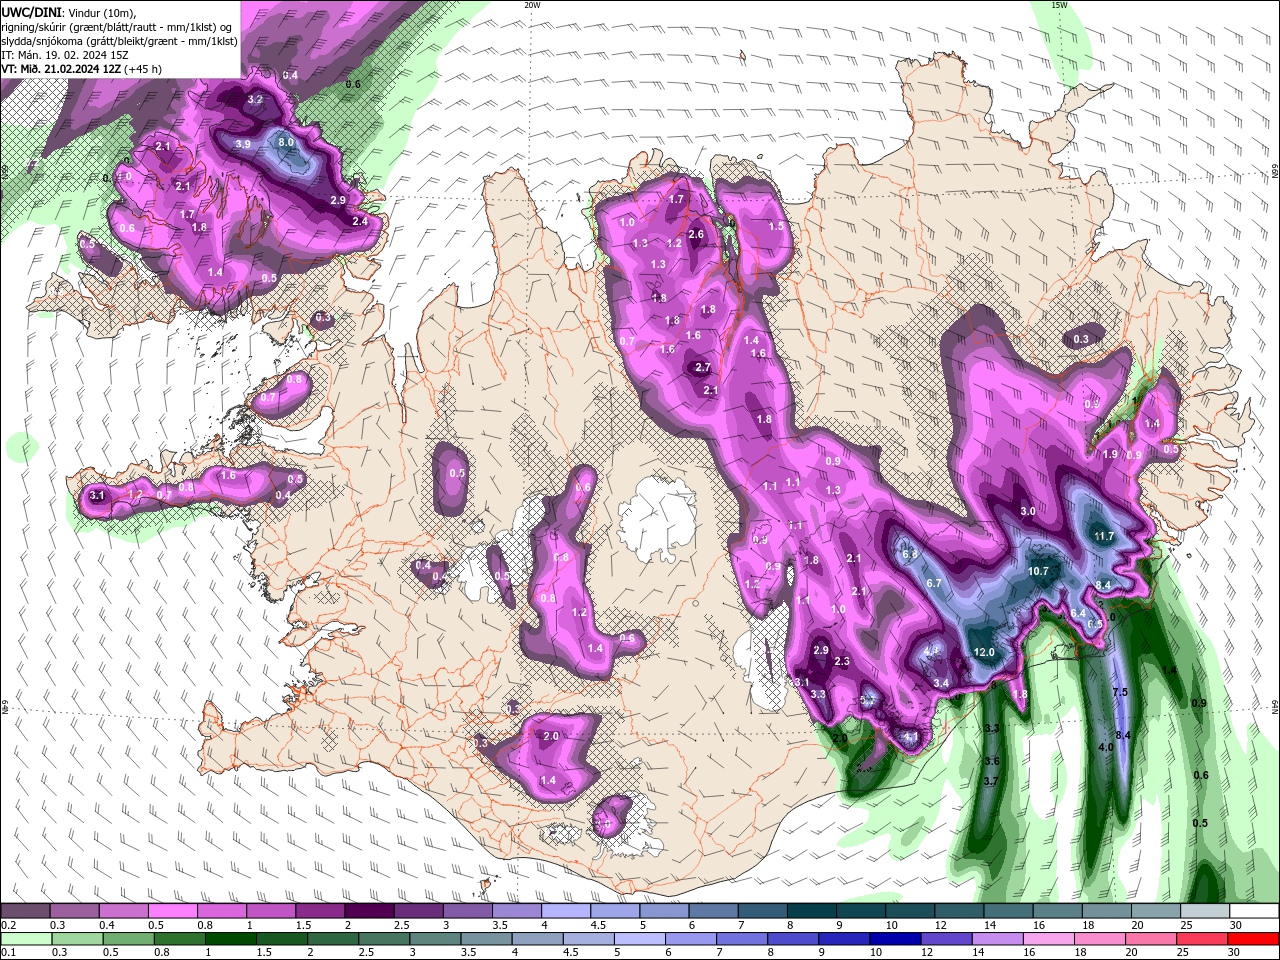The image size is (1280, 960).
Task: Select the 2.6 value on the map
Action: 696,235
